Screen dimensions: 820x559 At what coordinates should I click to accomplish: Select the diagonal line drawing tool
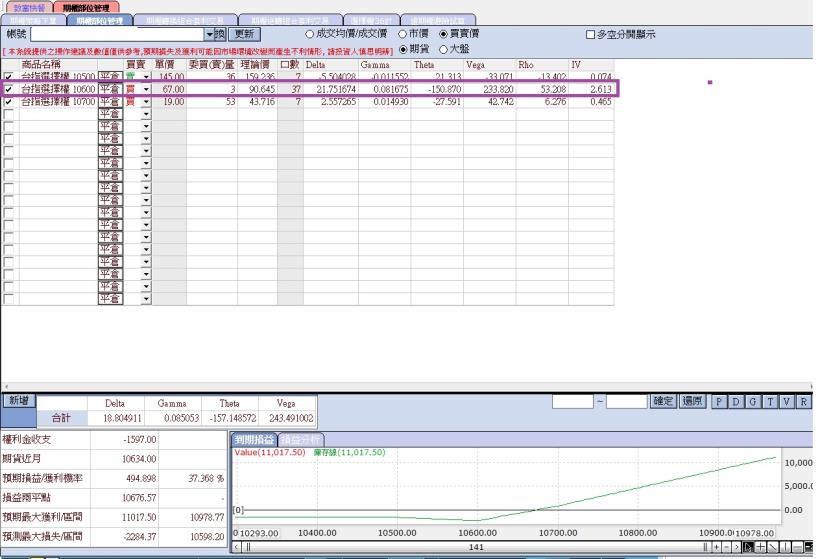click(775, 548)
